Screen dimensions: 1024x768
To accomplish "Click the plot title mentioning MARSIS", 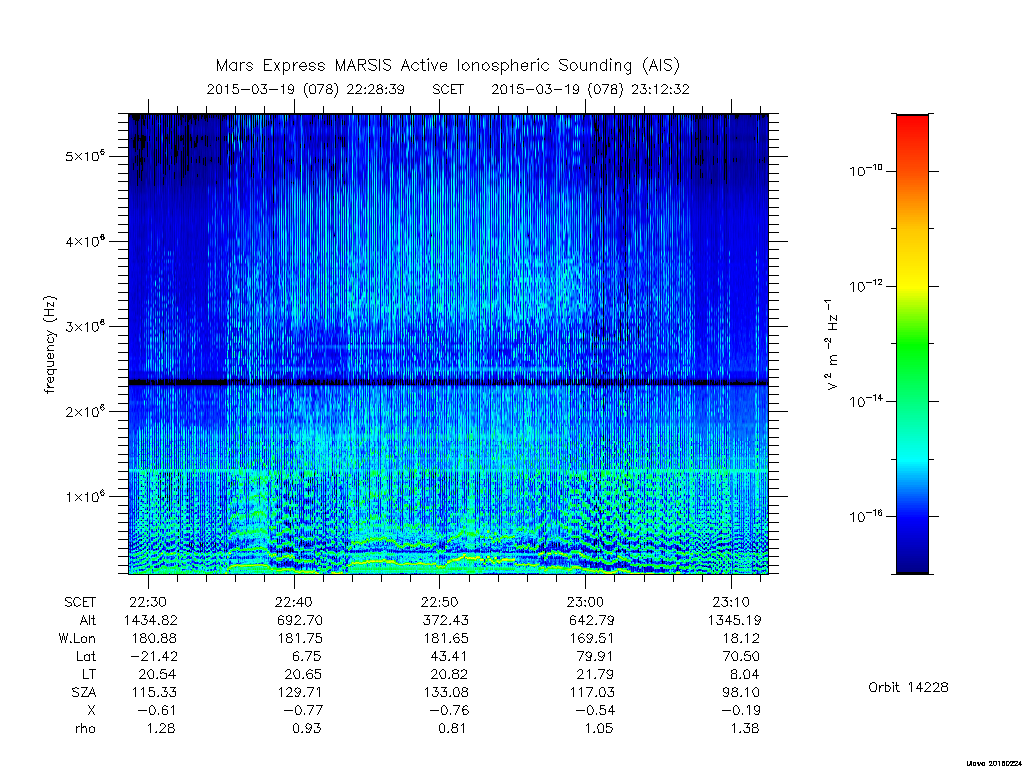I will click(447, 65).
